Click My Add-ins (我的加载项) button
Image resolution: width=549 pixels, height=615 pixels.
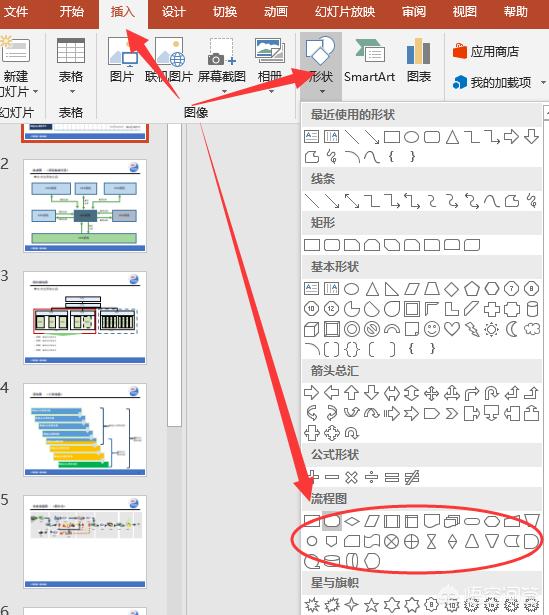493,82
